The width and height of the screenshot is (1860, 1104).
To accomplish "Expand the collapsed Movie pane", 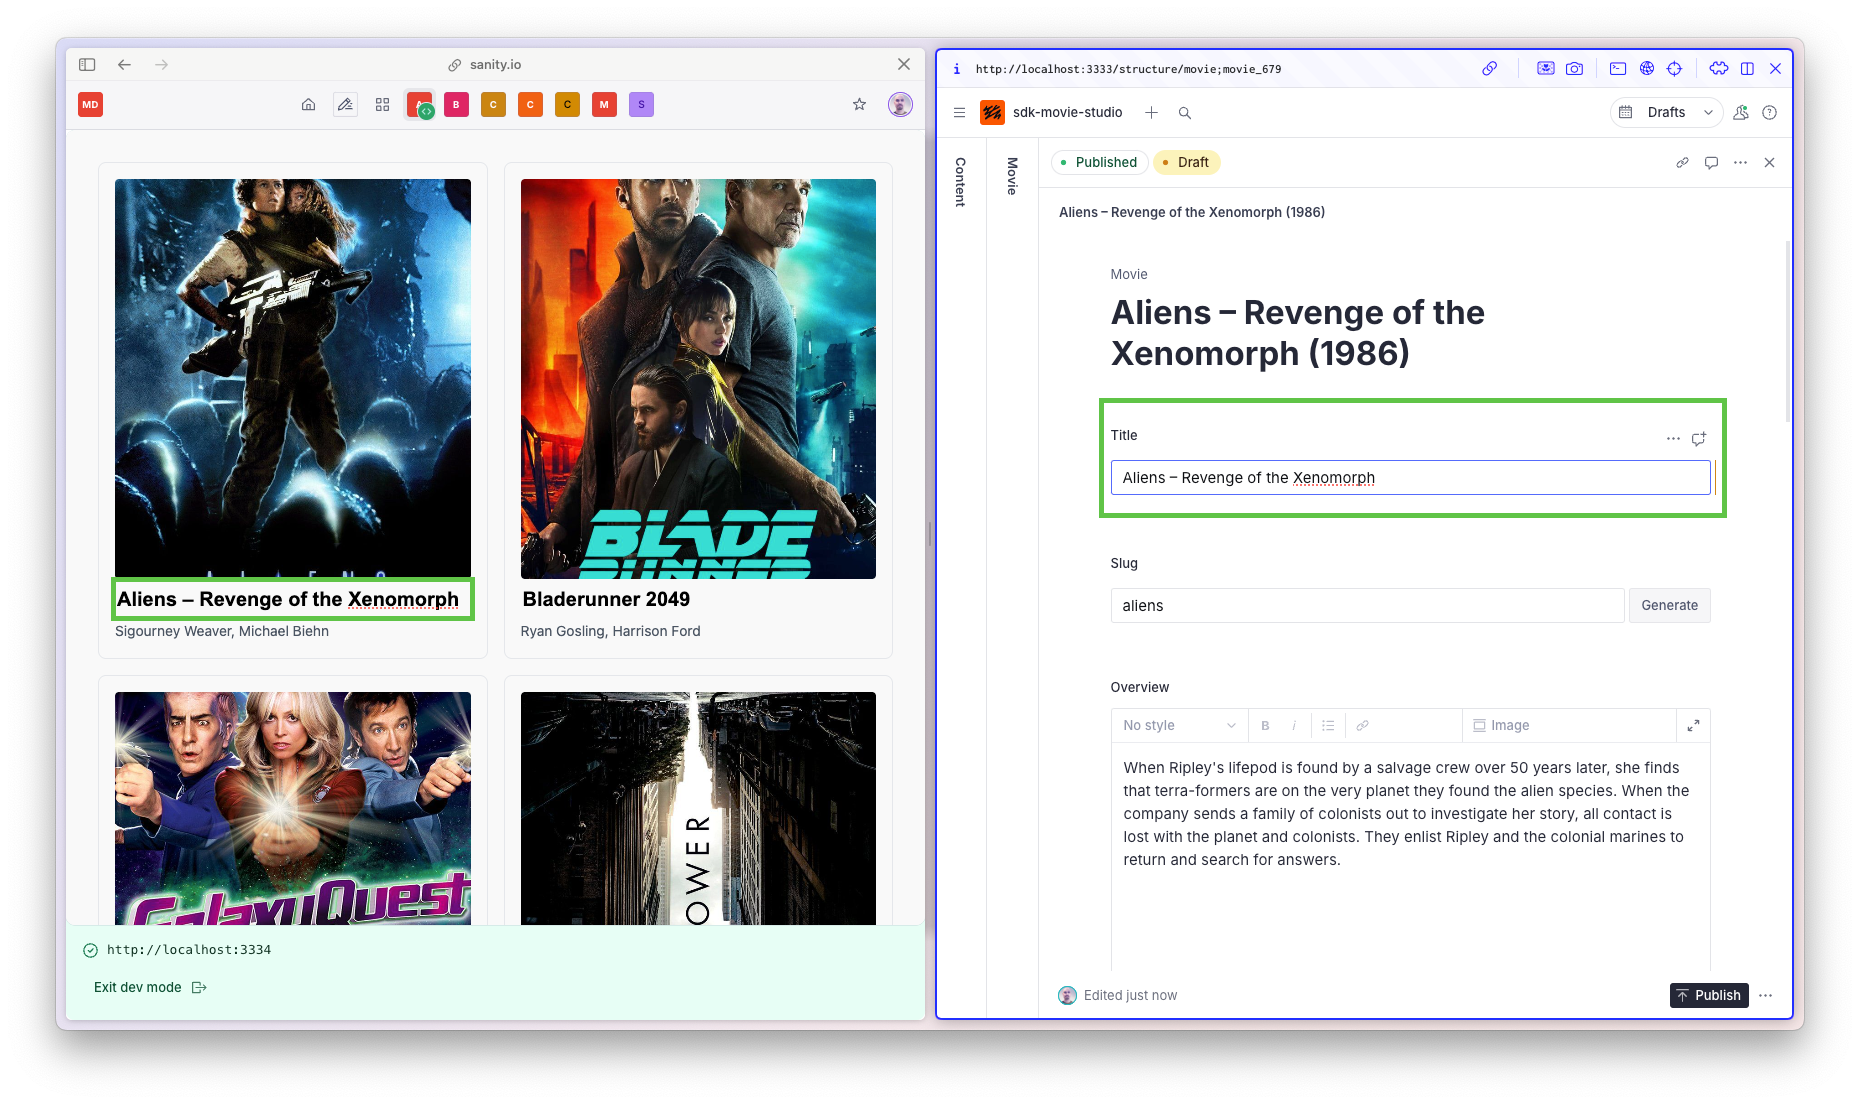I will point(1012,176).
